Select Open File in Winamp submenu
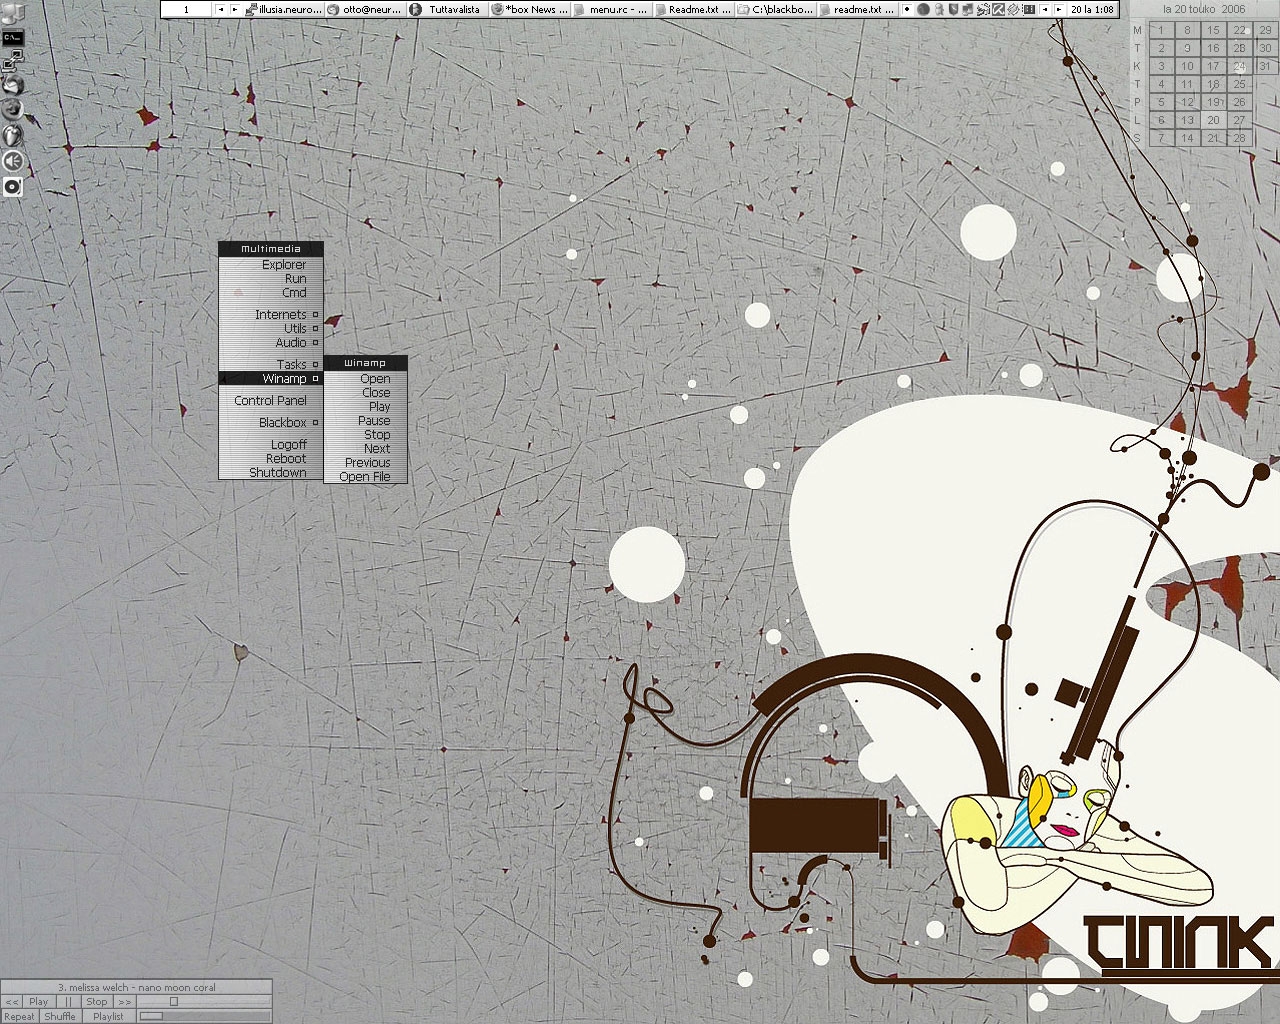 point(365,477)
